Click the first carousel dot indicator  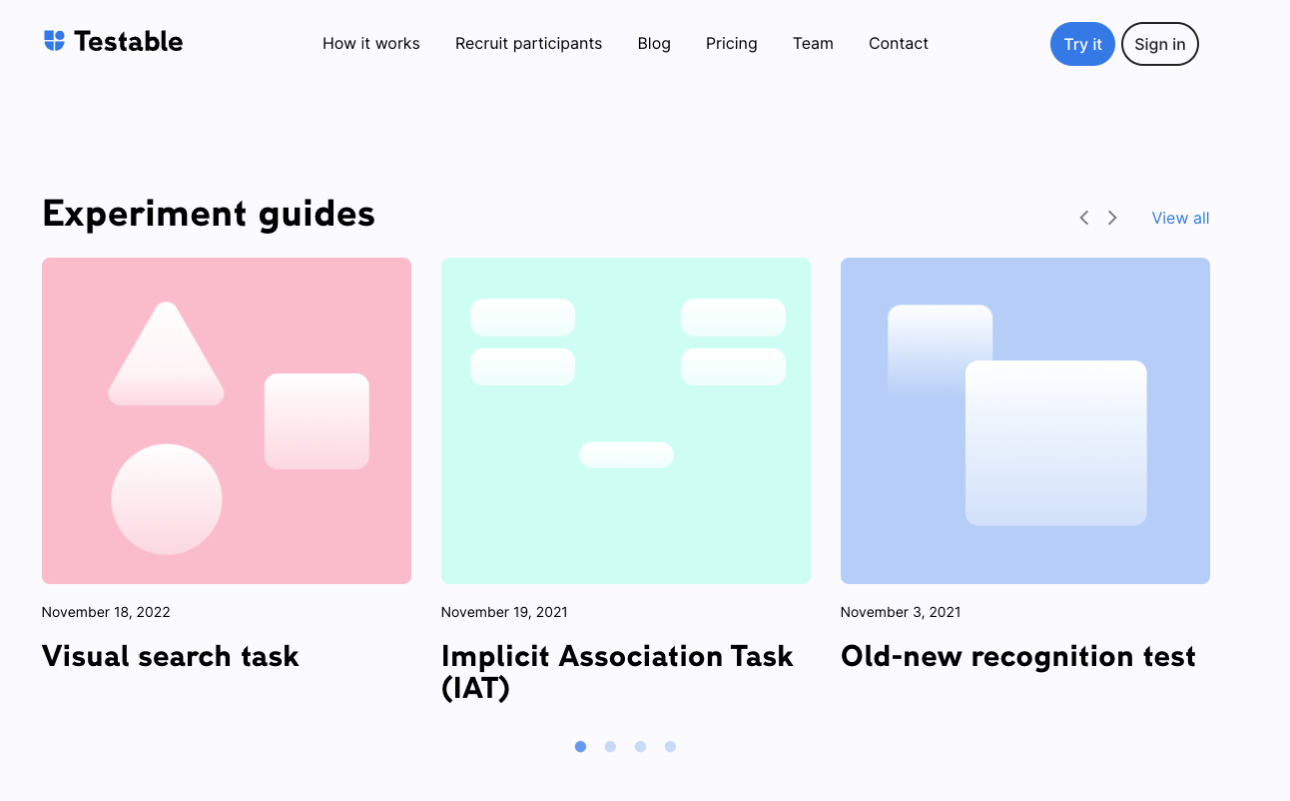580,746
